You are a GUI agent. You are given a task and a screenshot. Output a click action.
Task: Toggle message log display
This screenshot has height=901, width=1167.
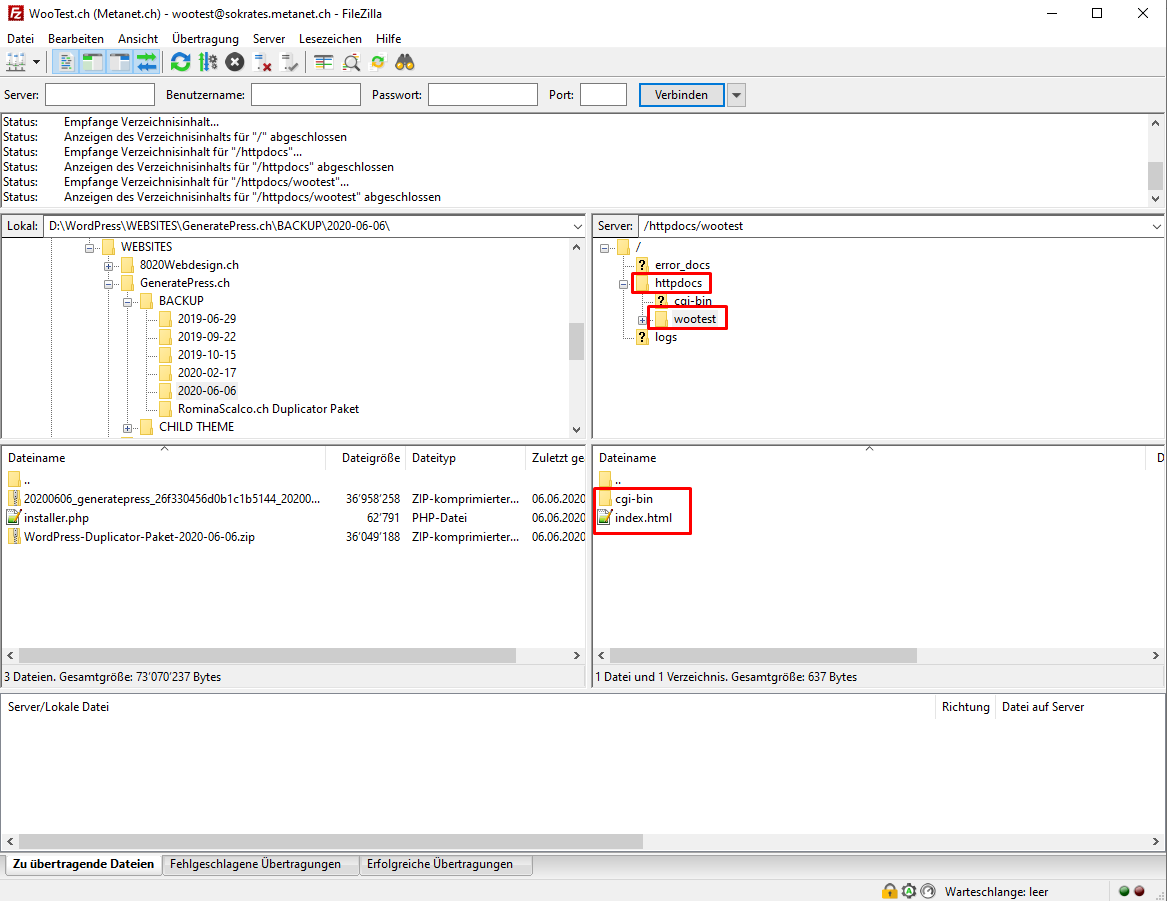(65, 62)
